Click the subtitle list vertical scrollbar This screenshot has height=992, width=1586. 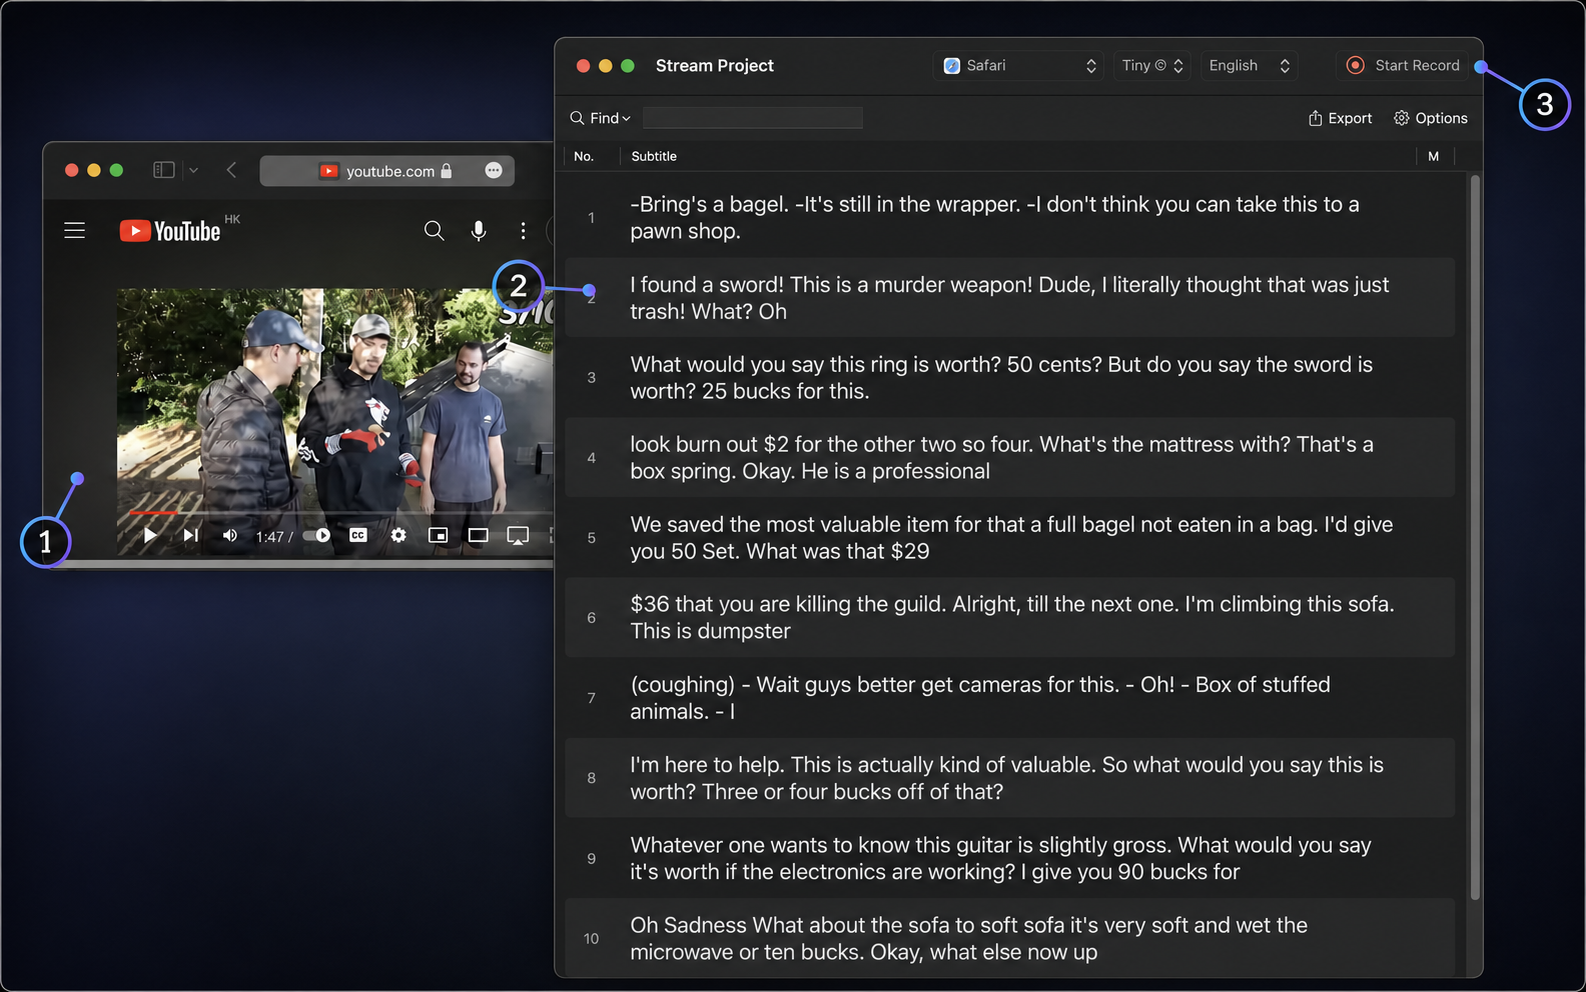click(x=1474, y=538)
